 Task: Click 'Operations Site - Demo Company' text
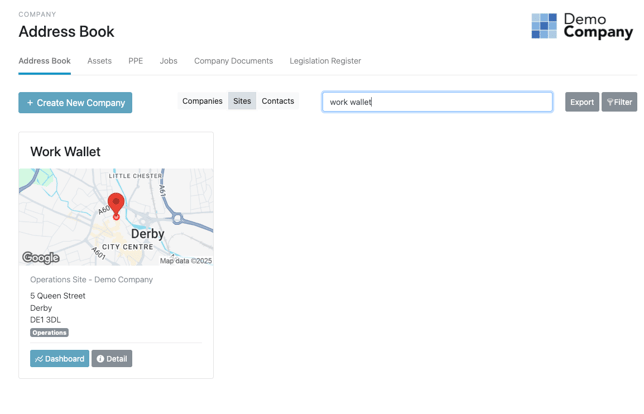(x=91, y=280)
